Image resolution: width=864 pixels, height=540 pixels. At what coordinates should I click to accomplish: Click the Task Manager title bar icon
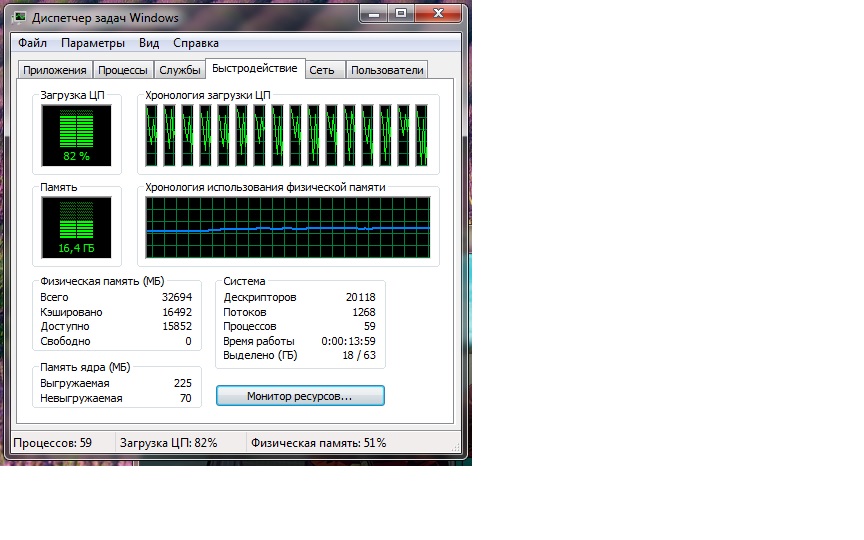(x=20, y=18)
